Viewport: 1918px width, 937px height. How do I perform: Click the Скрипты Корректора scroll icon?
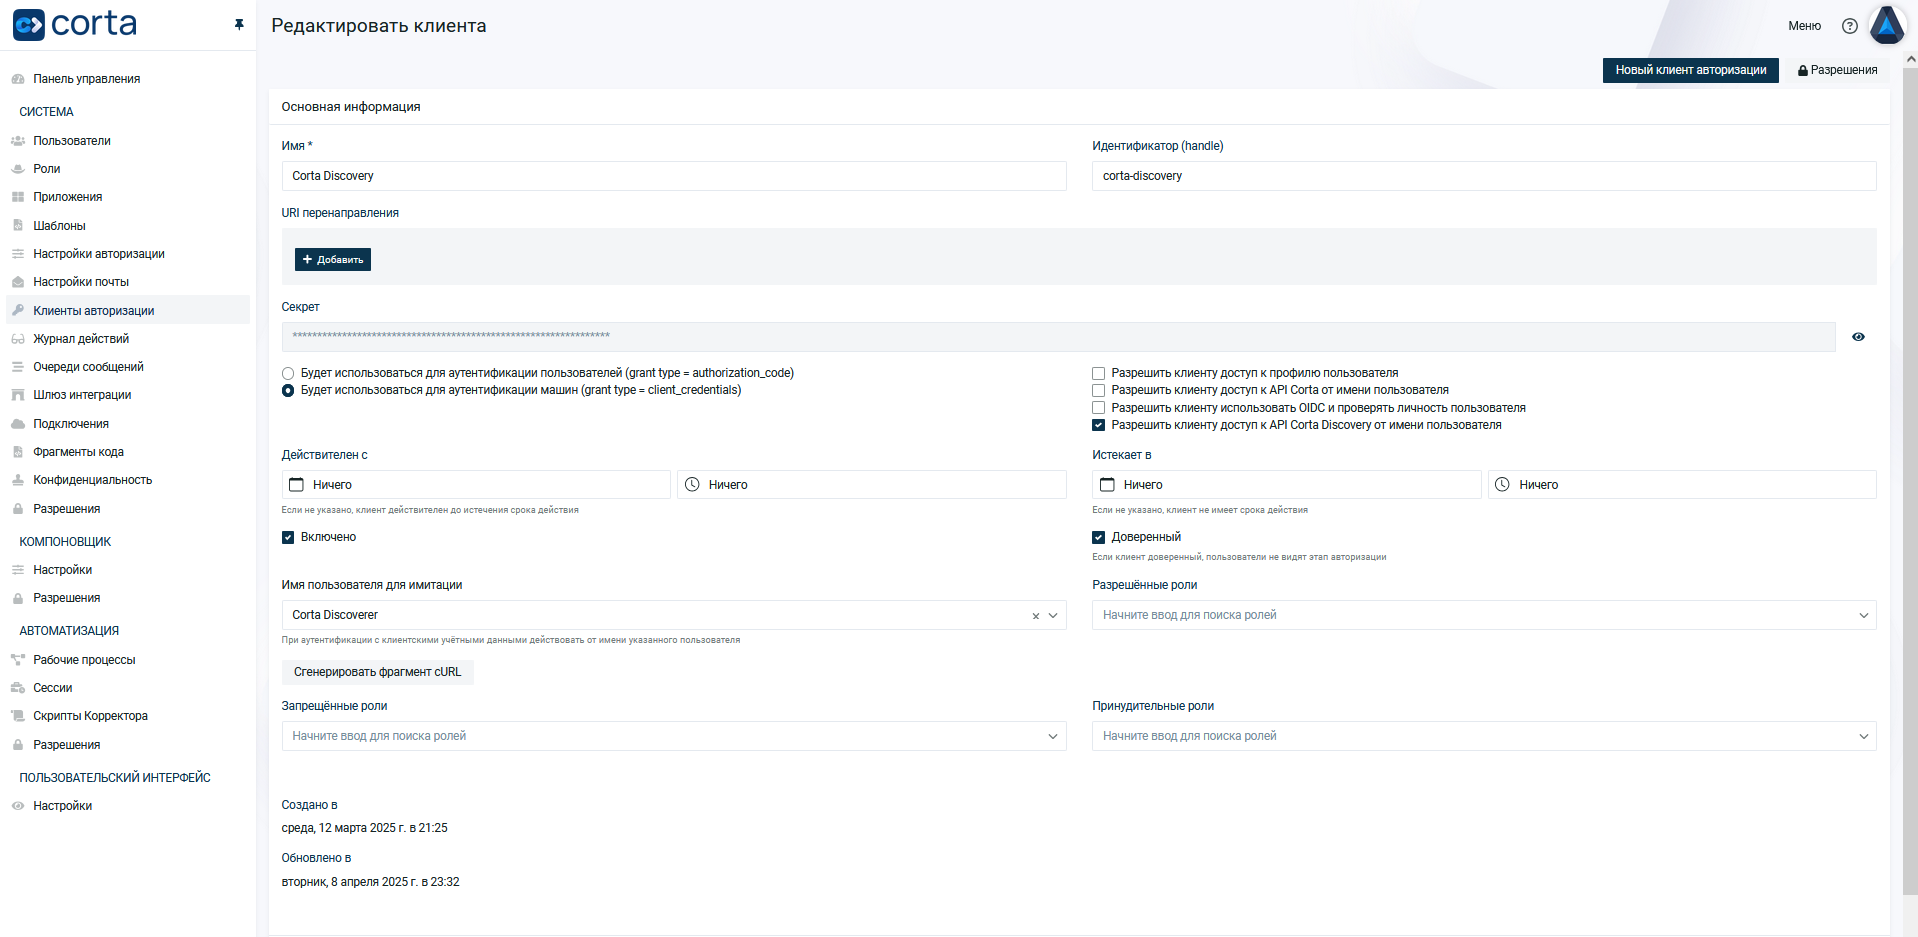[x=18, y=716]
